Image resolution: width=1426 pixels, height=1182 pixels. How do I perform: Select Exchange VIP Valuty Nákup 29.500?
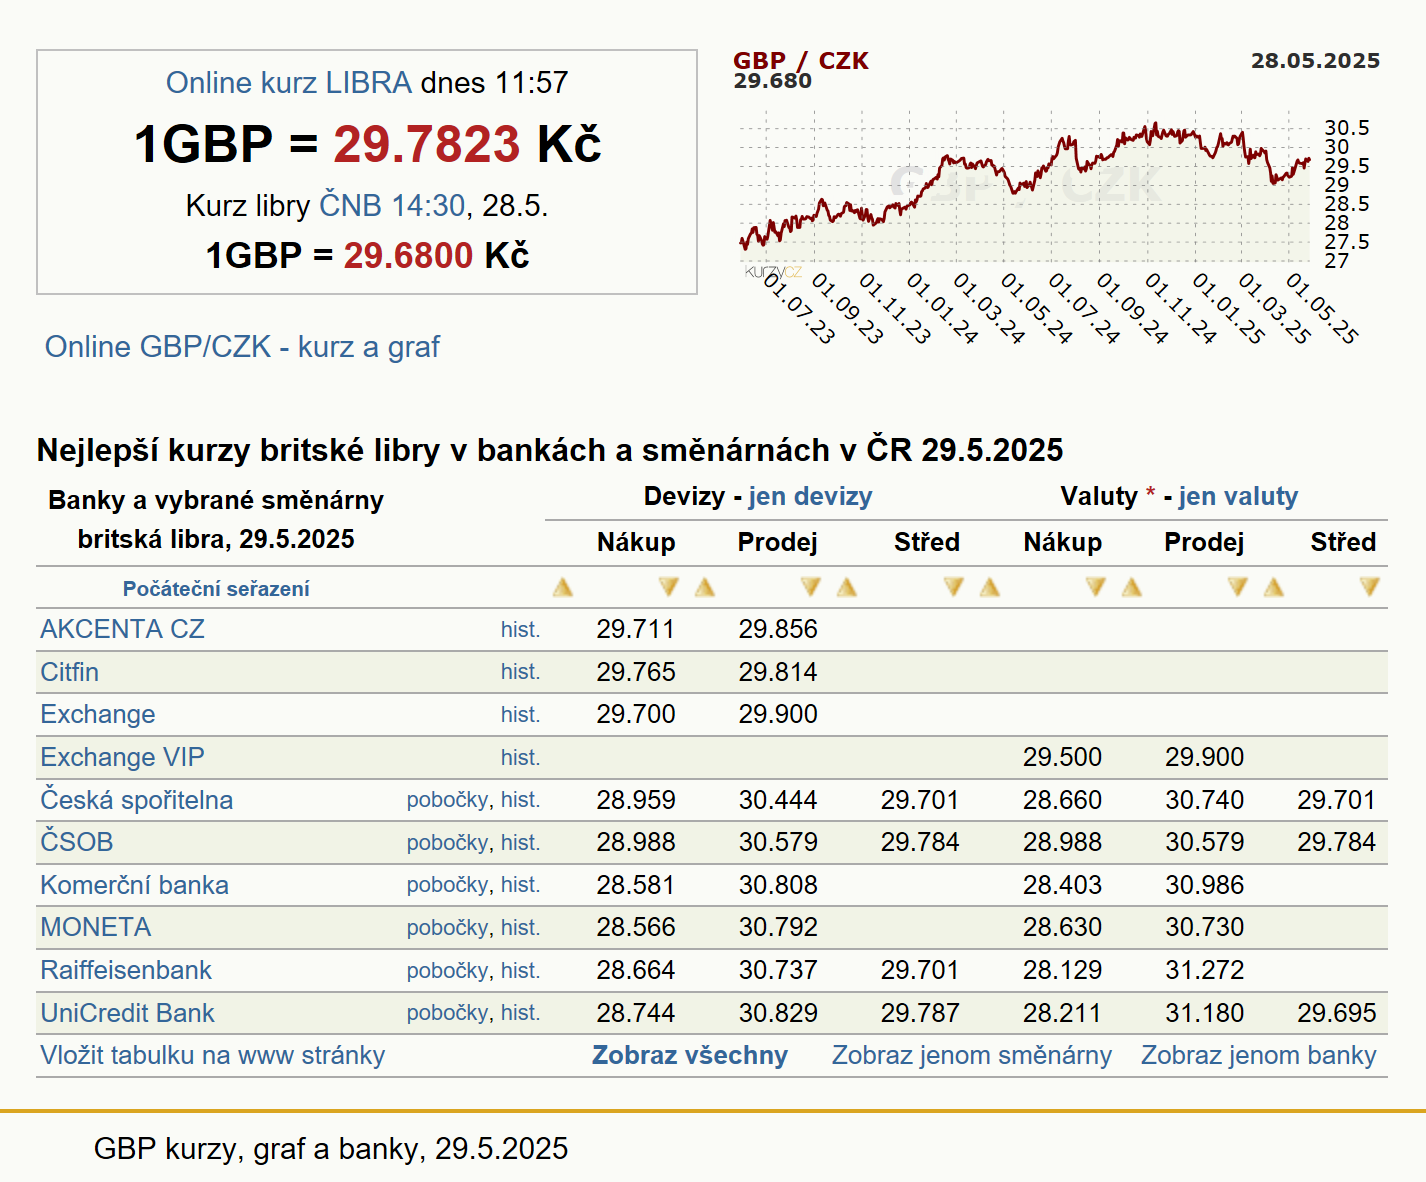click(1062, 757)
